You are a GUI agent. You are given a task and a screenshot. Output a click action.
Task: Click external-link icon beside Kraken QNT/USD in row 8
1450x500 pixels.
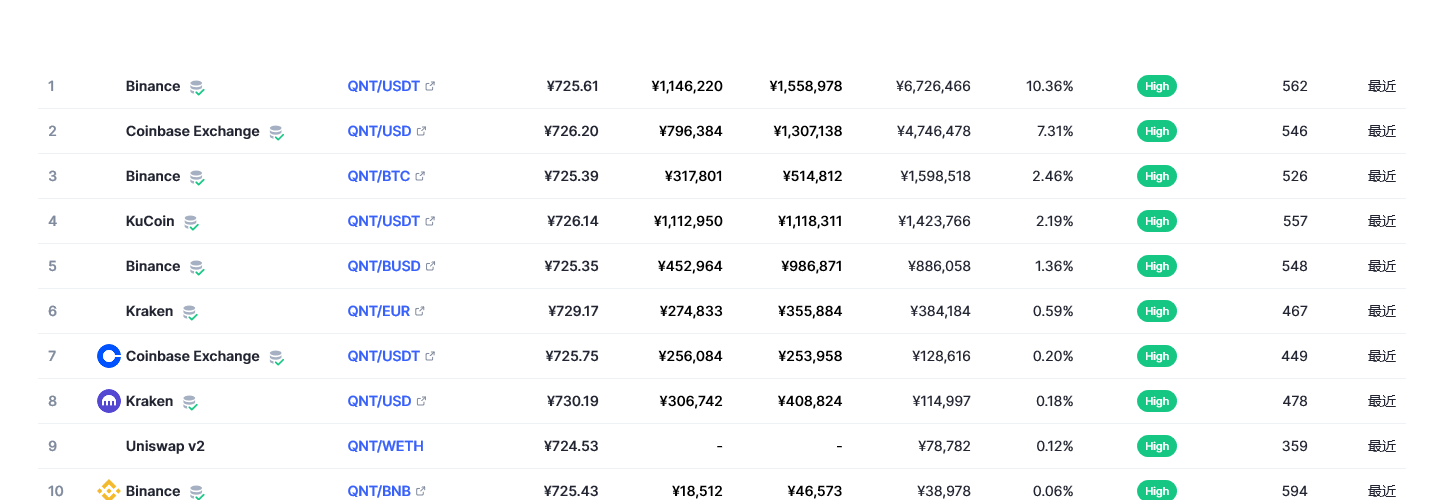tap(421, 401)
